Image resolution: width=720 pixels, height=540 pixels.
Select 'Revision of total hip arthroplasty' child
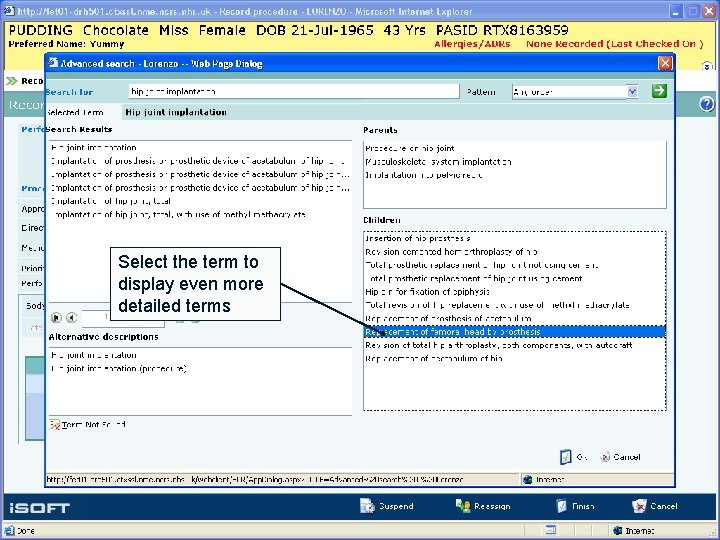click(x=499, y=345)
